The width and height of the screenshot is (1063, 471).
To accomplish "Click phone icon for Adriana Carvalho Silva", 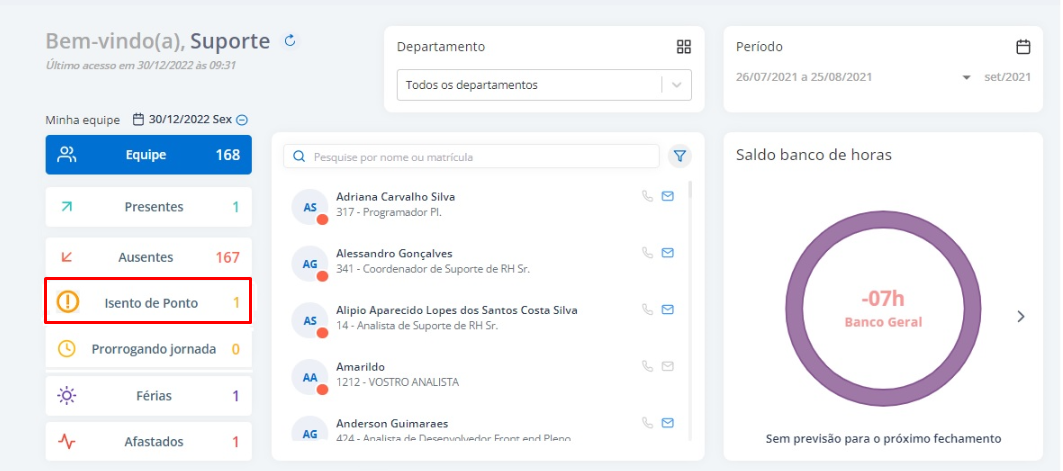I will pos(647,196).
